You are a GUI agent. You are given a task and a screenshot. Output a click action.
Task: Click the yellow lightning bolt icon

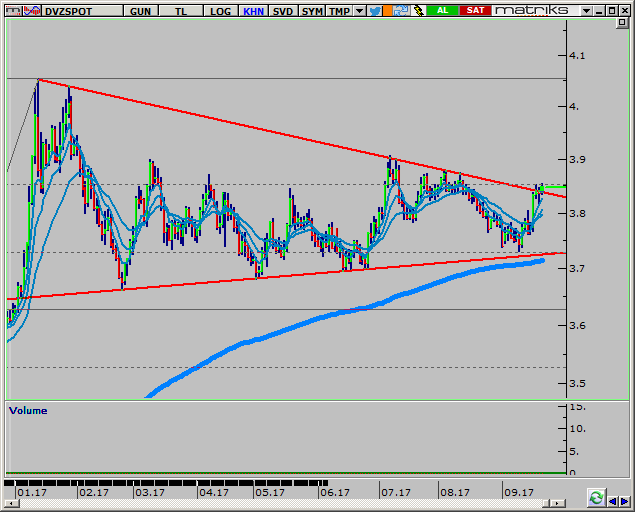coord(418,11)
